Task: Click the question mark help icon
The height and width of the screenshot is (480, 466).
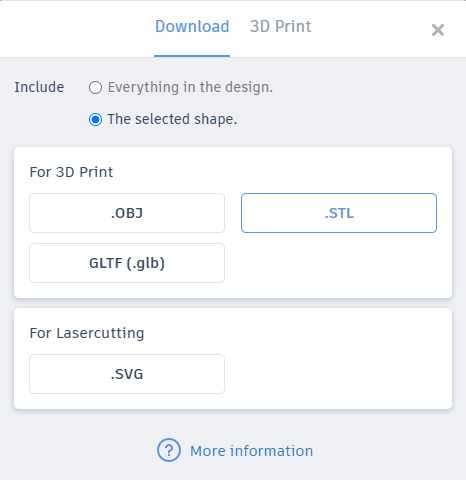Action: click(169, 450)
